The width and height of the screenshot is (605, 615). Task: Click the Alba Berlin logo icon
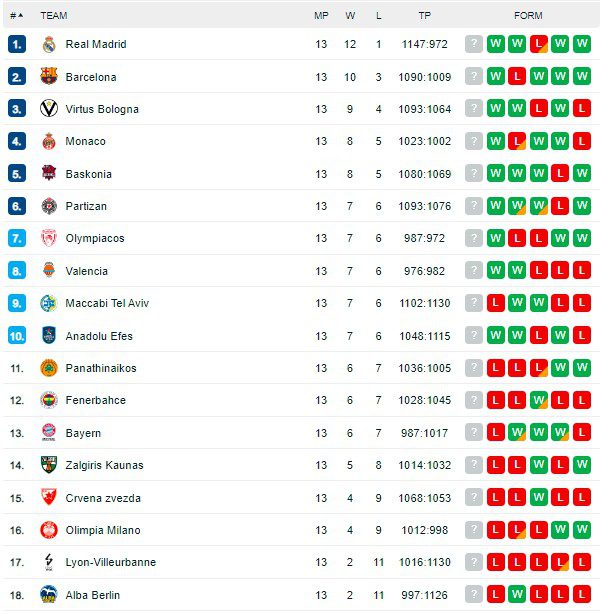(x=48, y=595)
